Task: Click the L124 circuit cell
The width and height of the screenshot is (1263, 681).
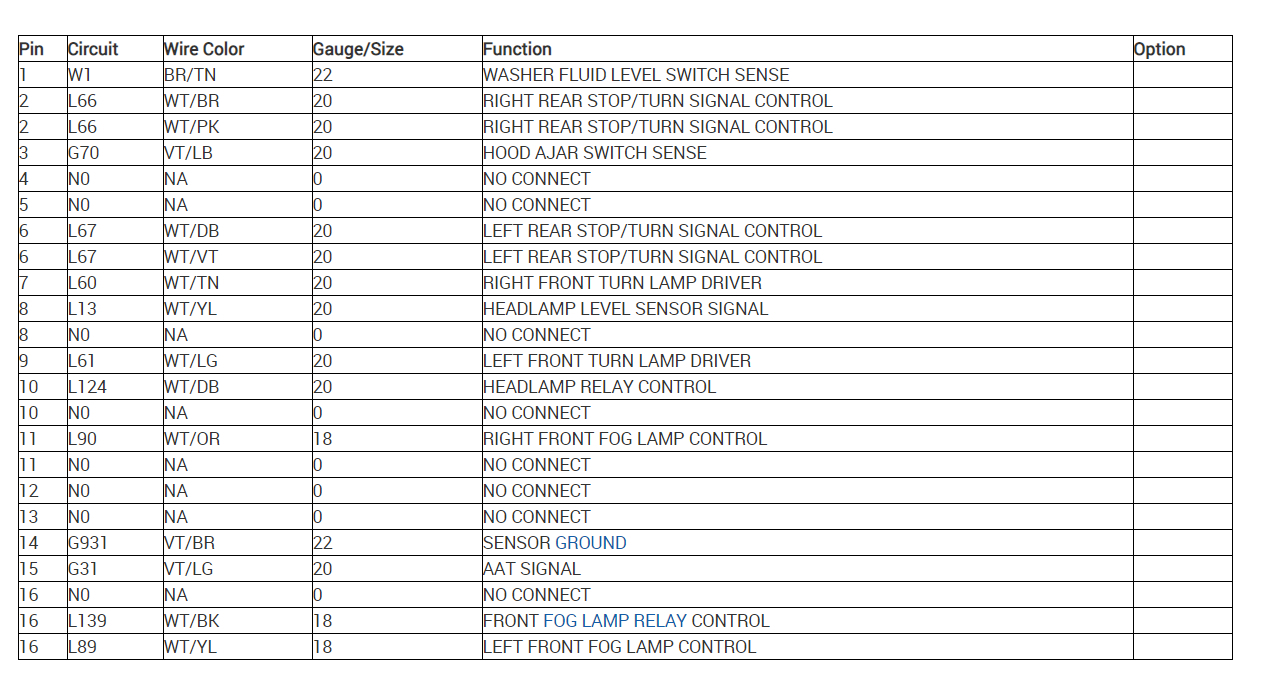Action: tap(88, 387)
